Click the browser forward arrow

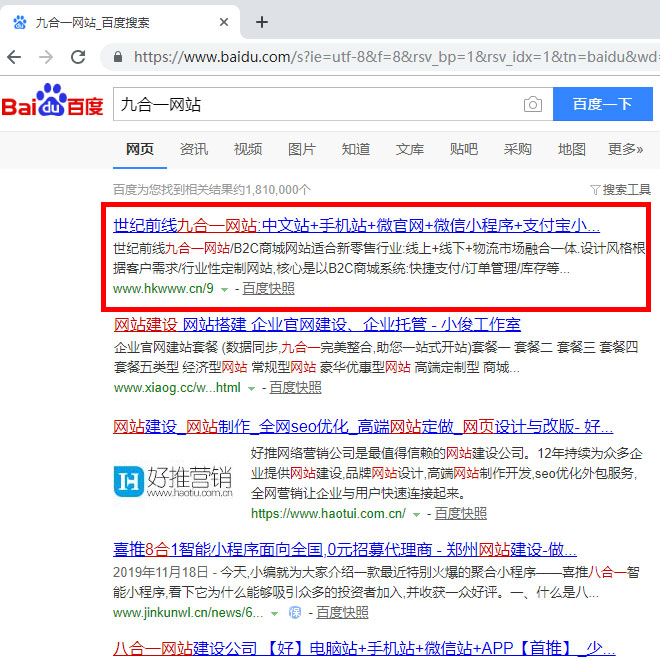pyautogui.click(x=46, y=57)
